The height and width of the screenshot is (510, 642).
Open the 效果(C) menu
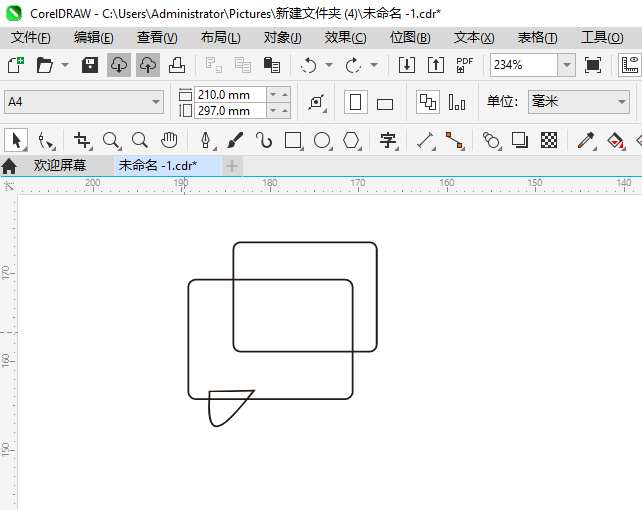tap(345, 37)
